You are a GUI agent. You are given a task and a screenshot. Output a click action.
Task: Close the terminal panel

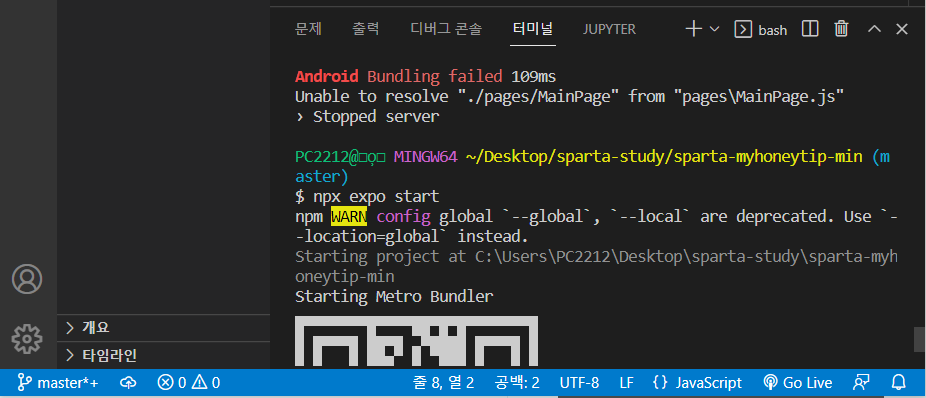tap(902, 29)
